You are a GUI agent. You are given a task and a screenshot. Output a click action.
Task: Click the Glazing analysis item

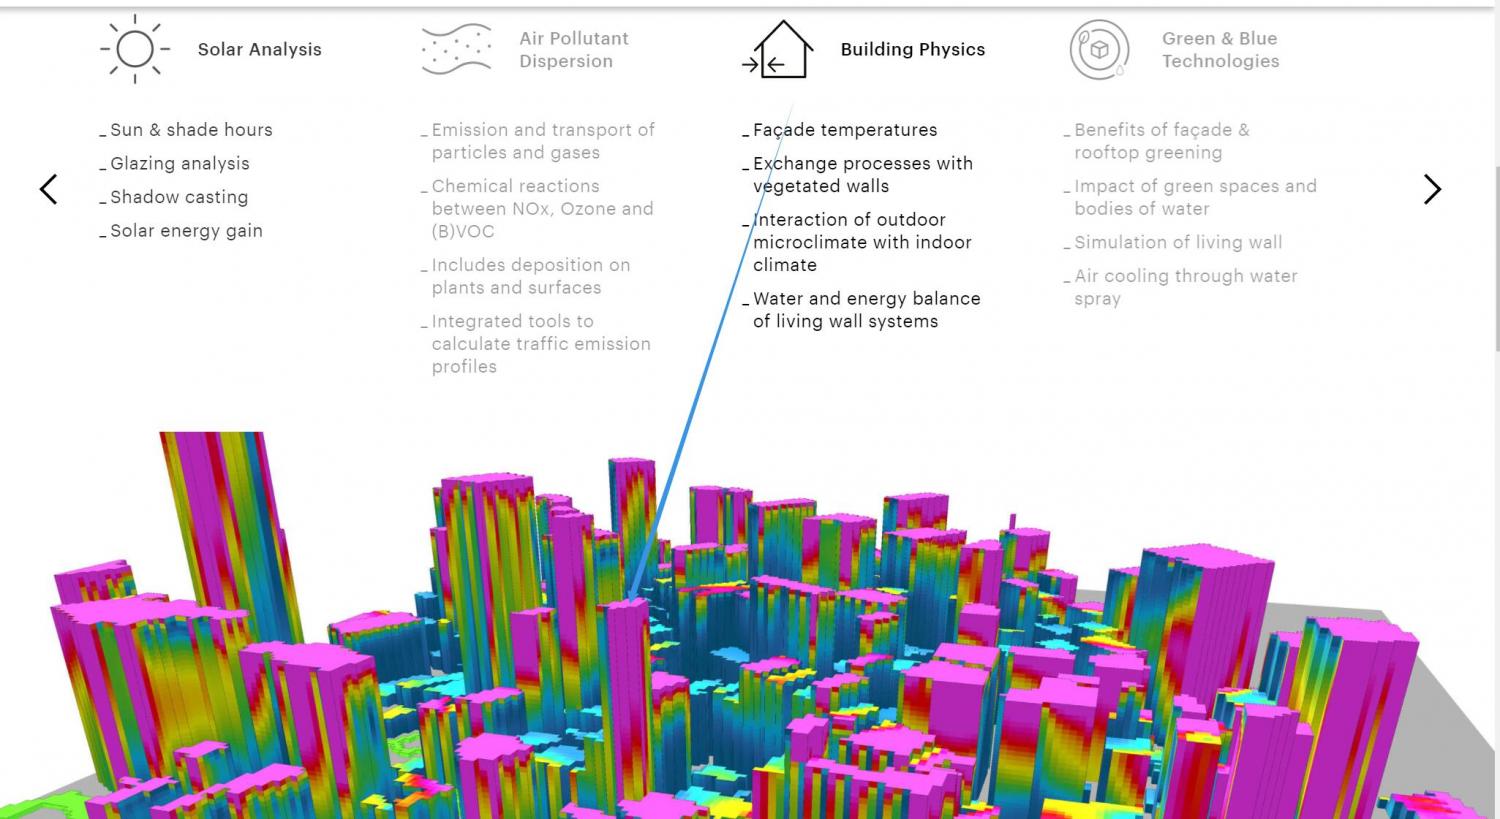(179, 164)
